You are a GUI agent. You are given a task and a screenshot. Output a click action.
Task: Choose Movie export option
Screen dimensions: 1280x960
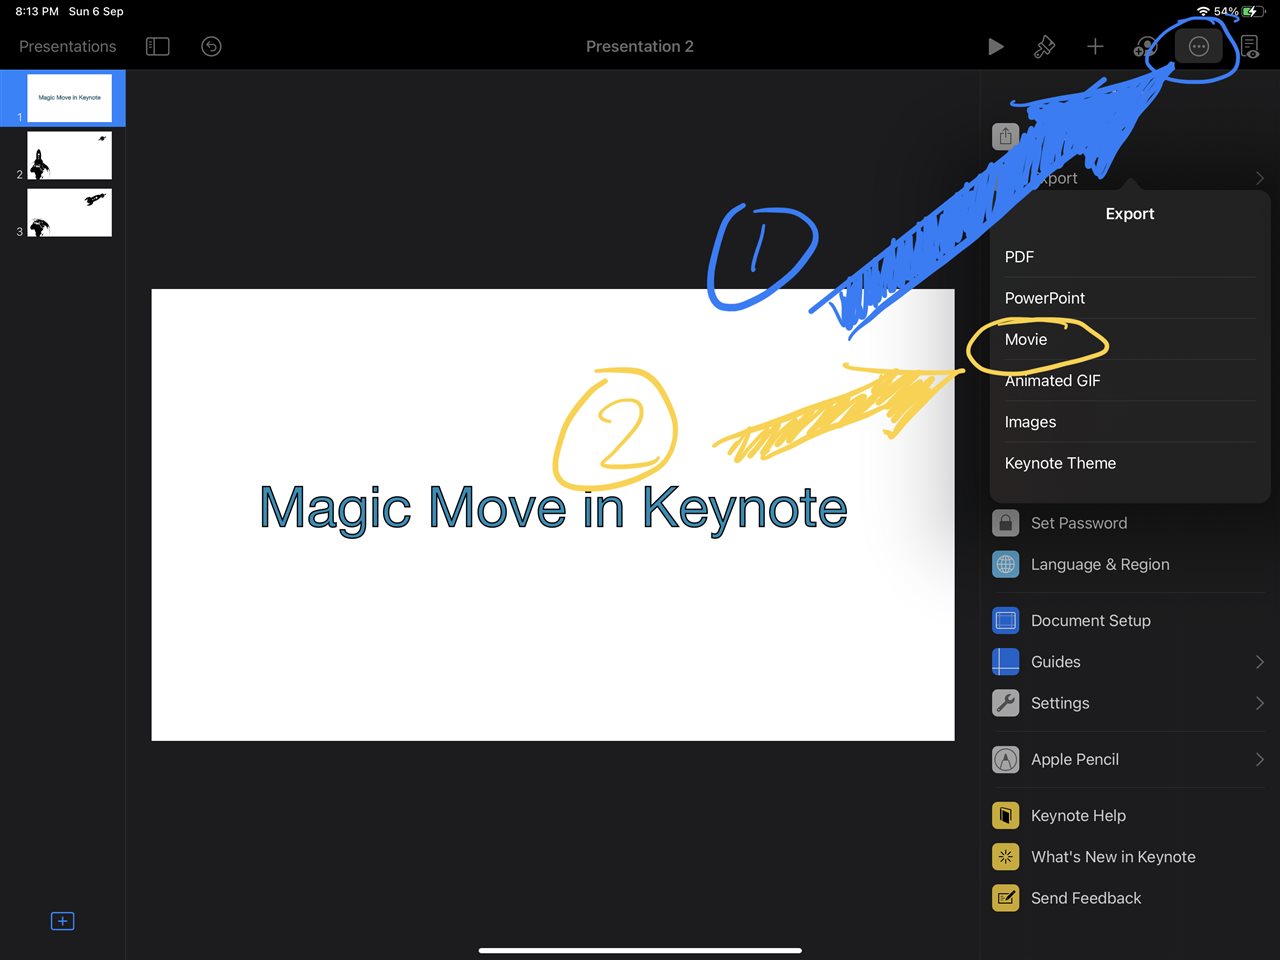click(x=1130, y=339)
